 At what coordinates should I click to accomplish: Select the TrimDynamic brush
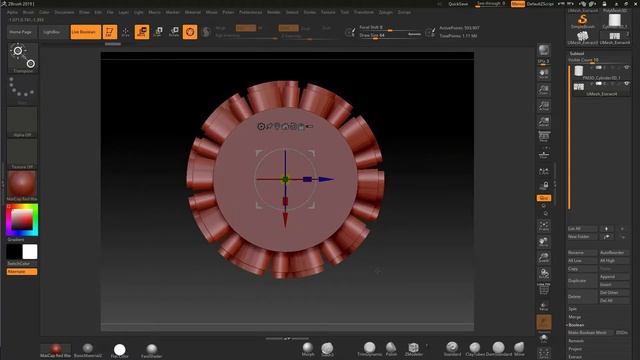pos(369,349)
